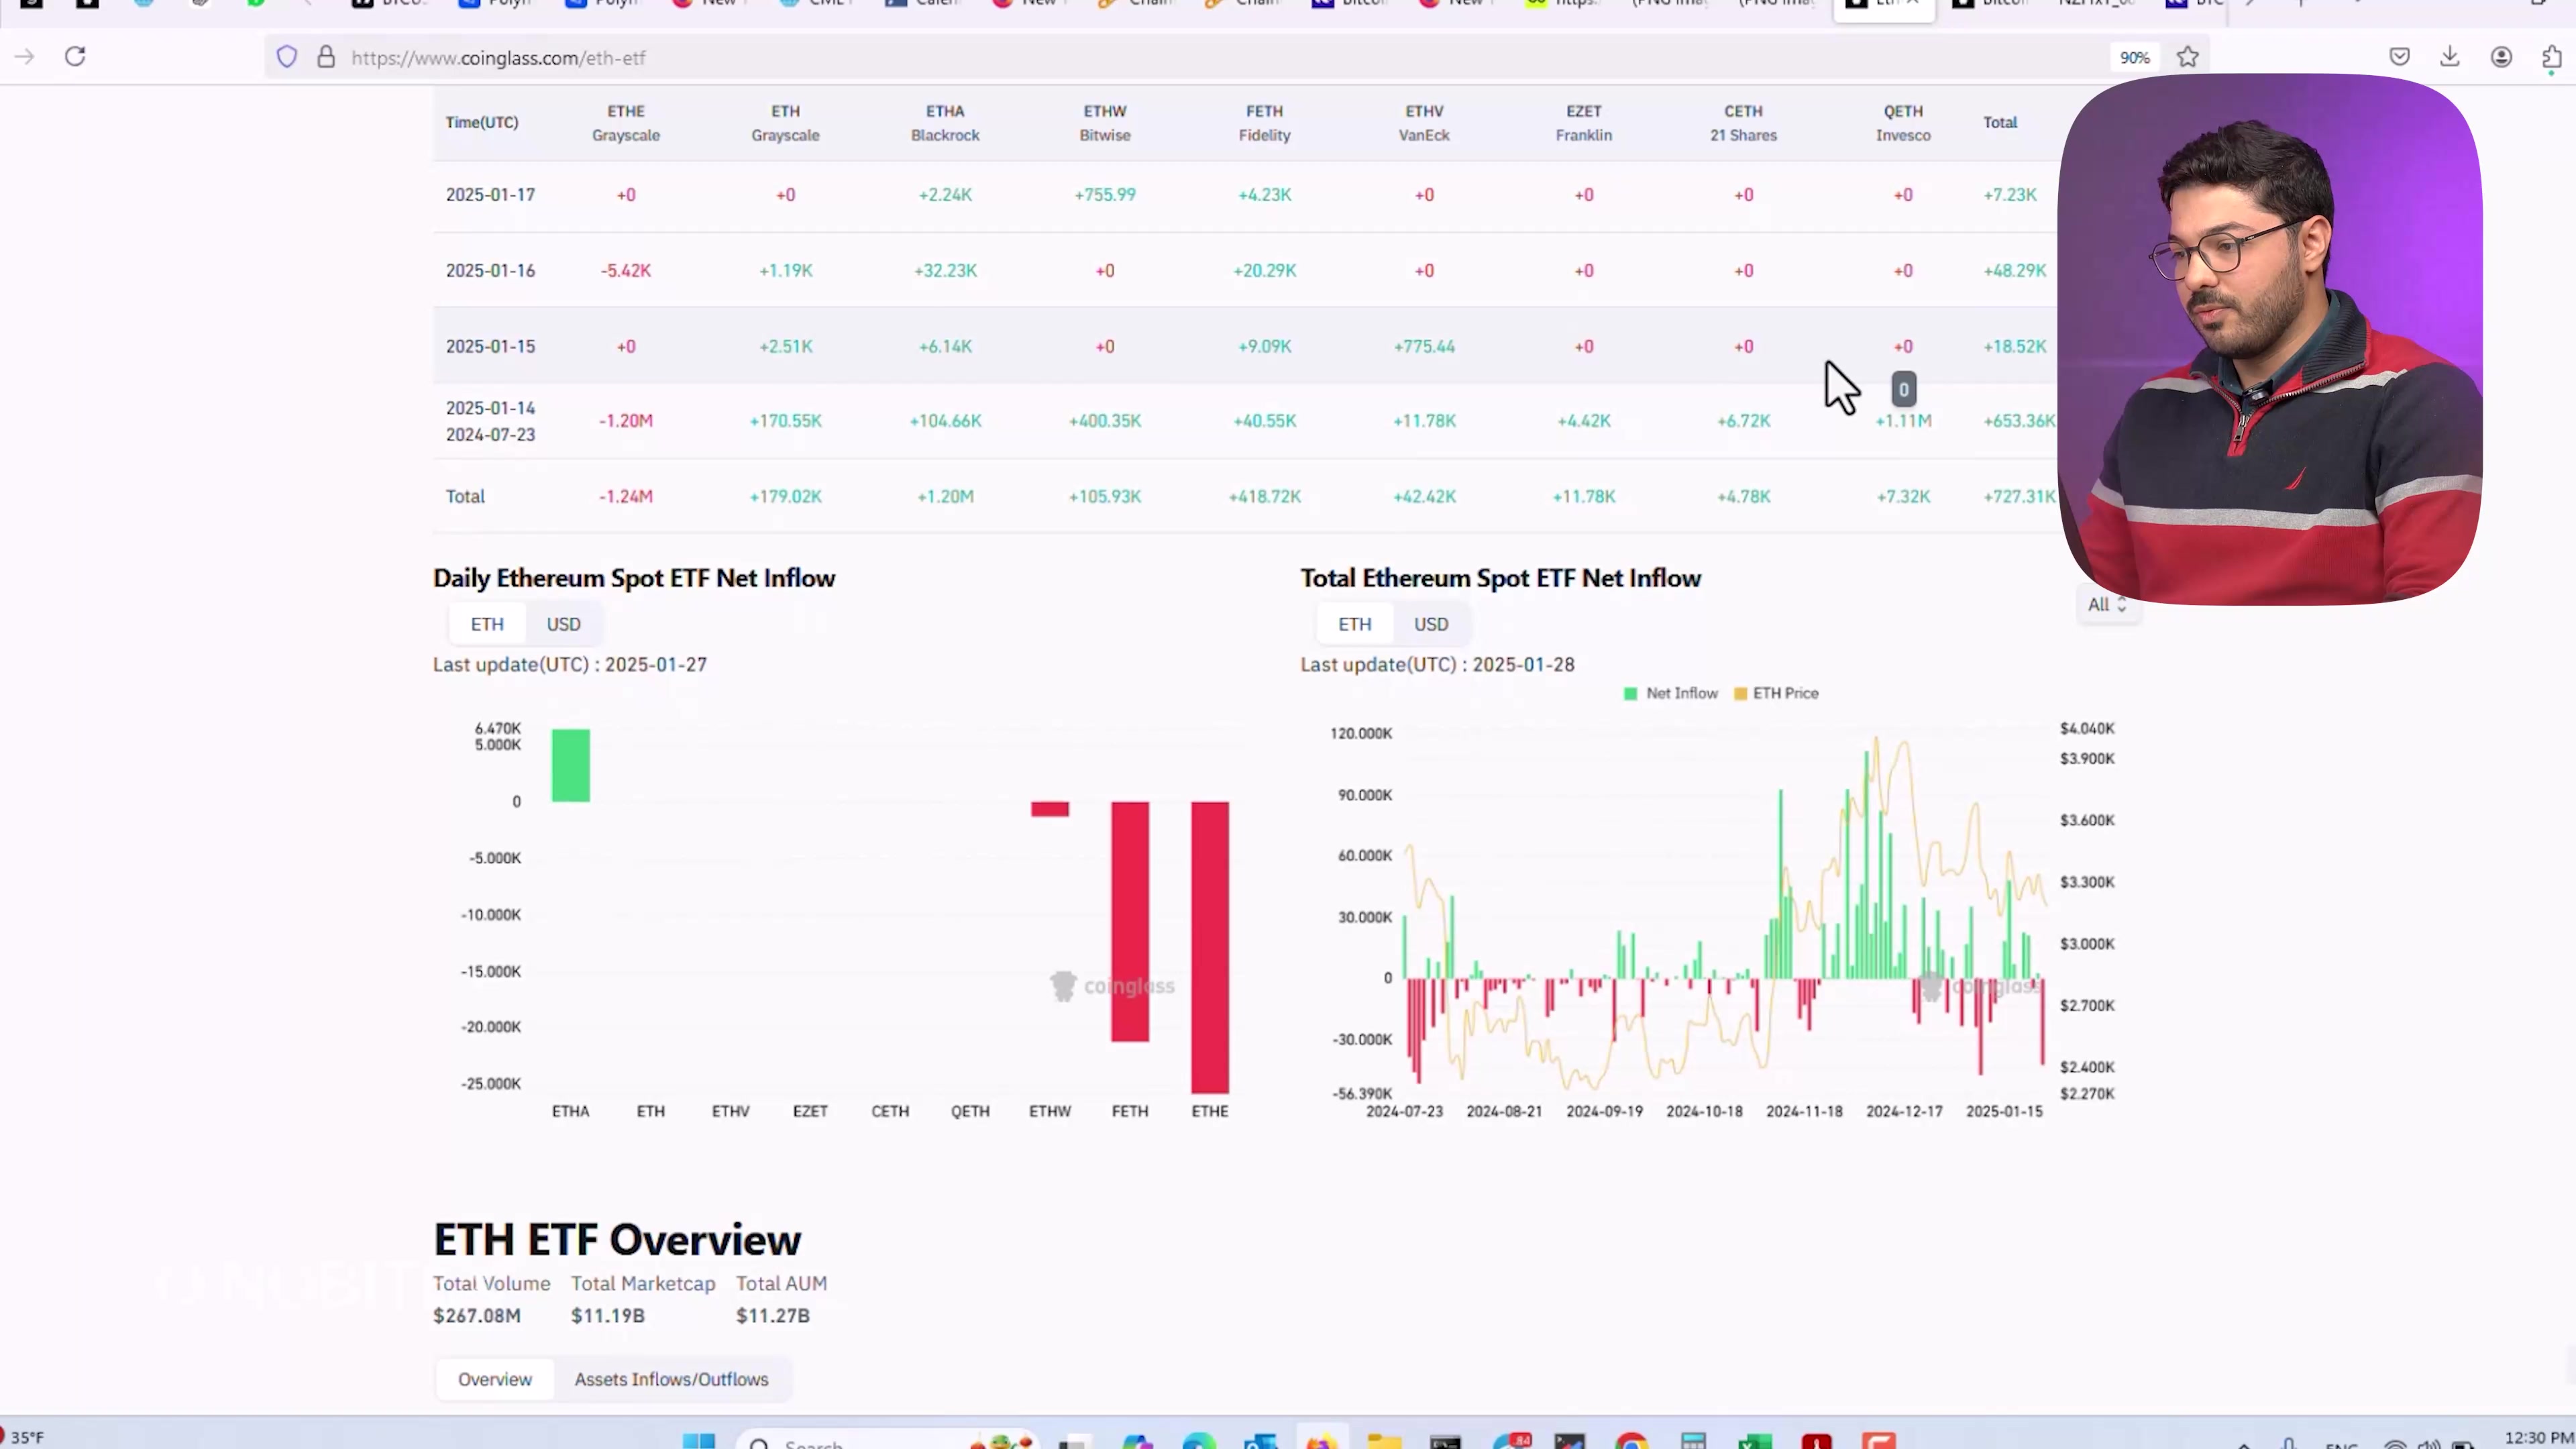The image size is (2576, 1449).
Task: Click the green ETHA bar in daily chart
Action: point(571,766)
